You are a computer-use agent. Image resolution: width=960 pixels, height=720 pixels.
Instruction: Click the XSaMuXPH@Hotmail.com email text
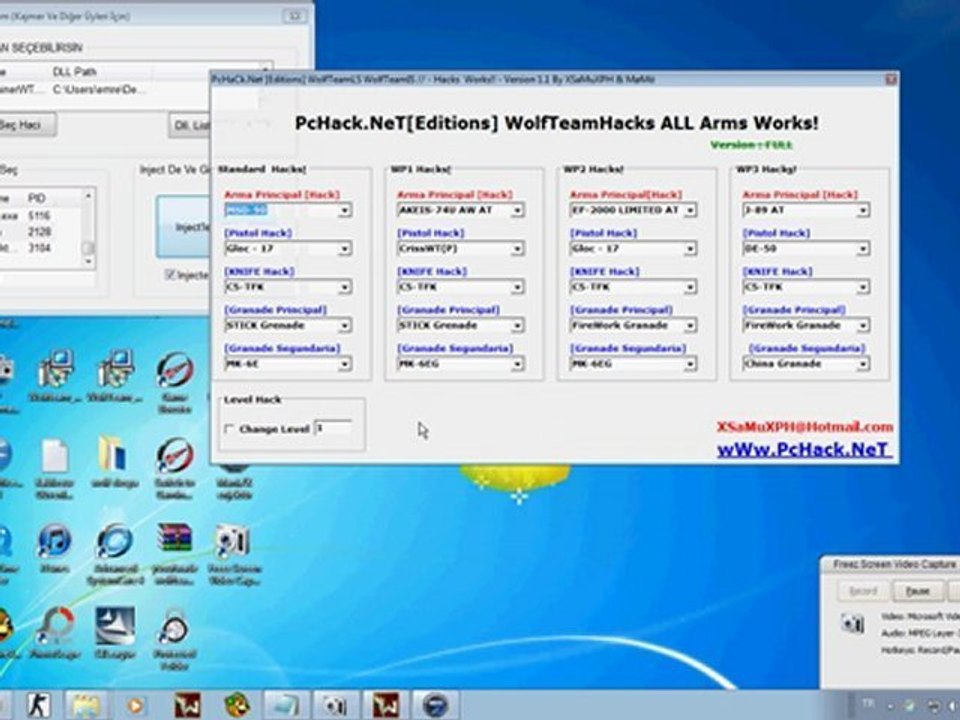(804, 427)
